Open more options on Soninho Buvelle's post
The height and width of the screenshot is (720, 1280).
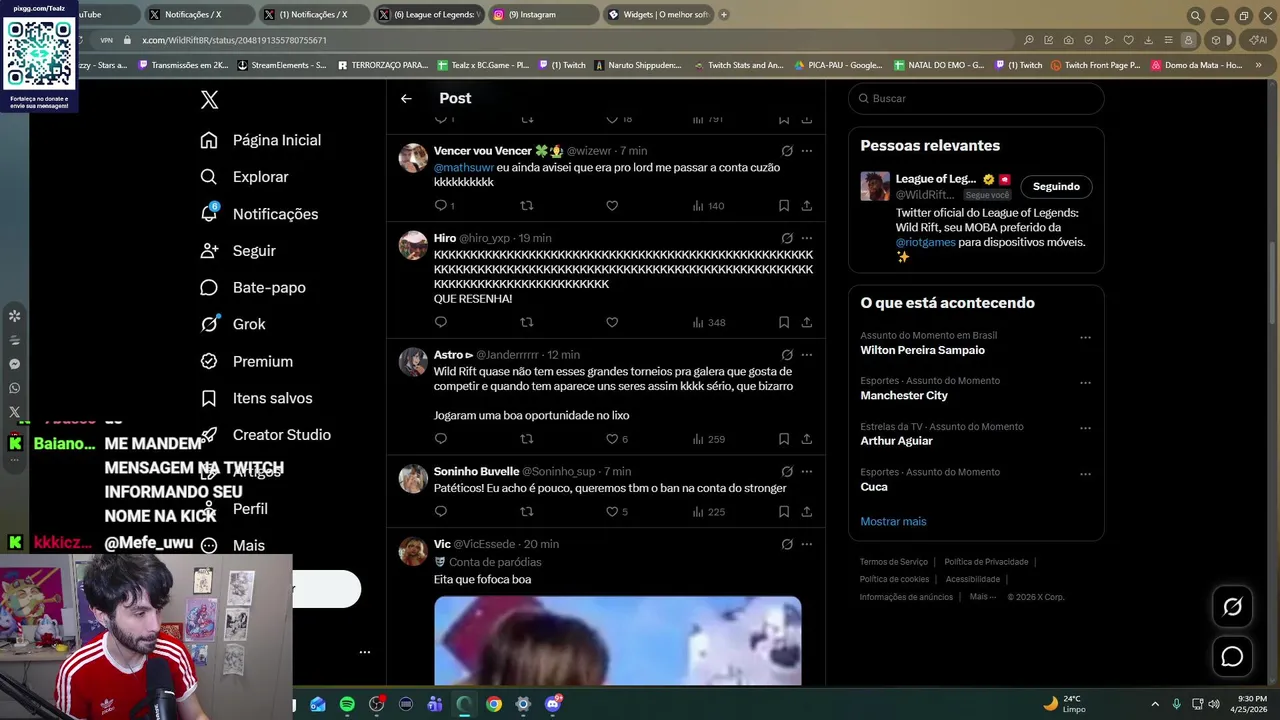(x=807, y=471)
